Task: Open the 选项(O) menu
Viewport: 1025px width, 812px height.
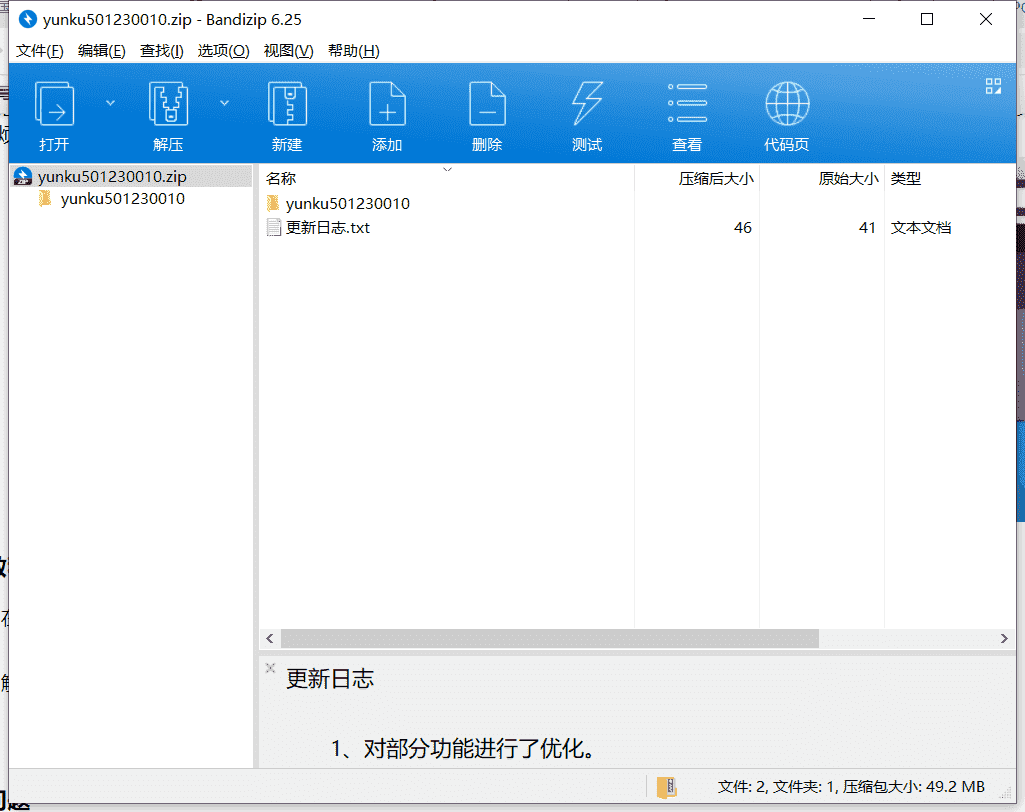Action: (x=224, y=51)
